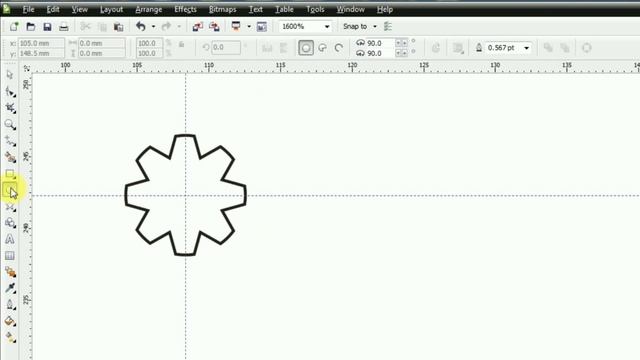Open Application launcher icon

click(x=236, y=27)
